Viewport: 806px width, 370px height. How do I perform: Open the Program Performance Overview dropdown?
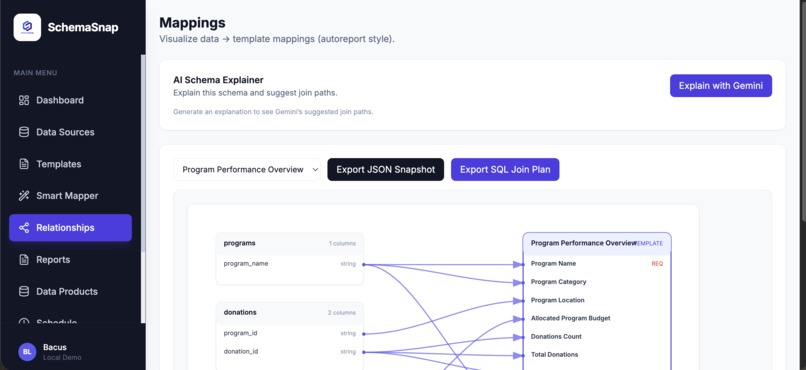[x=247, y=170]
